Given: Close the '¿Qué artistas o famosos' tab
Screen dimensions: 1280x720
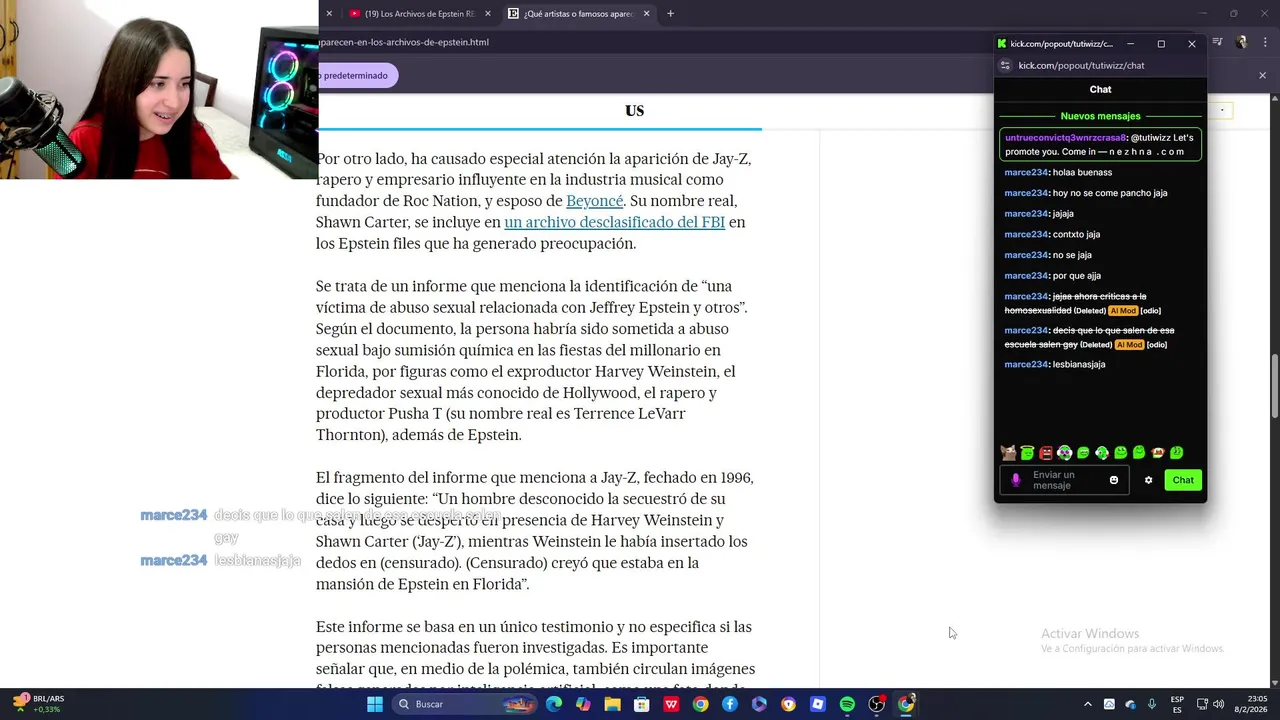Looking at the screenshot, I should pyautogui.click(x=646, y=14).
